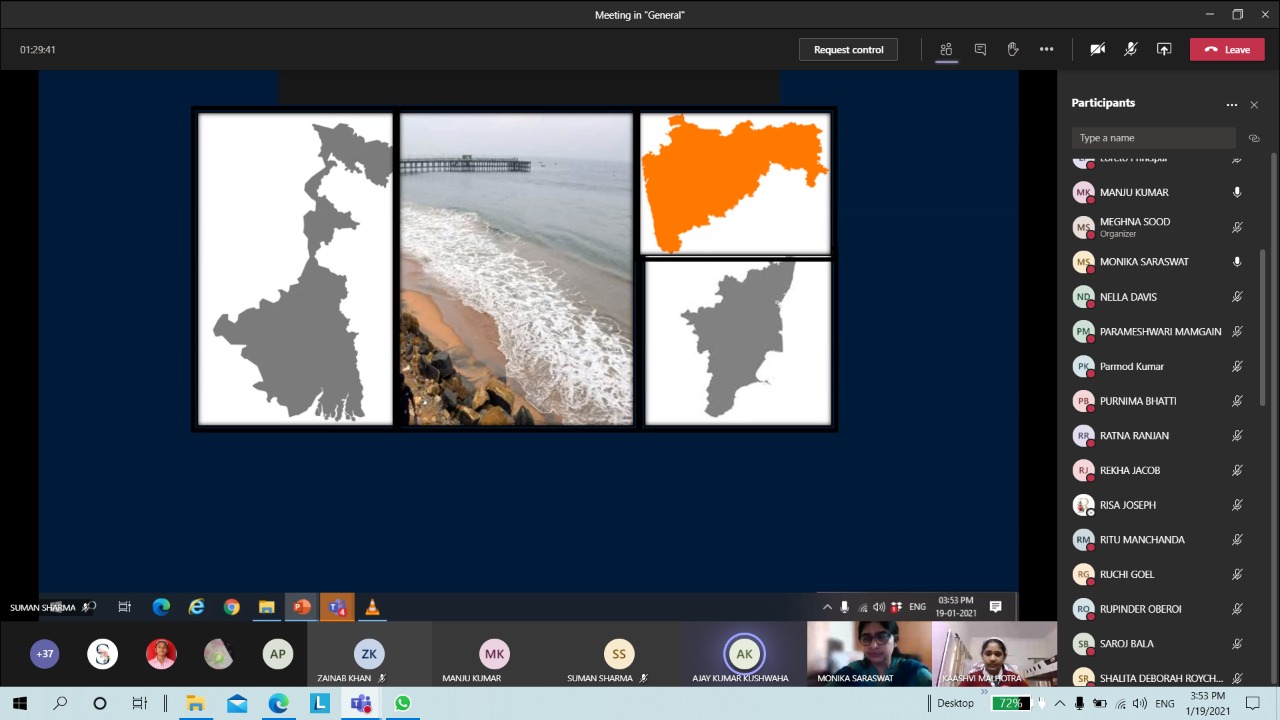Select Nella Davis in the participants list
The image size is (1280, 720).
[x=1128, y=297]
